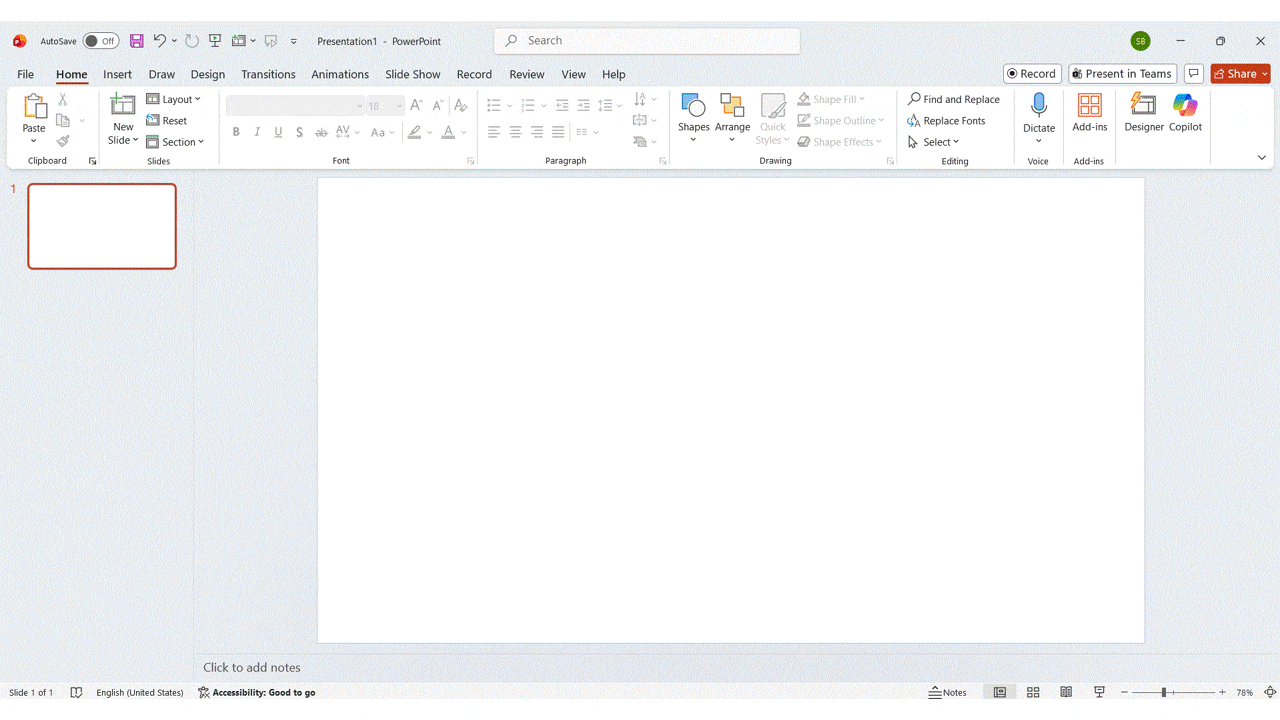Click Find and Replace
1280x720 pixels.
[953, 98]
